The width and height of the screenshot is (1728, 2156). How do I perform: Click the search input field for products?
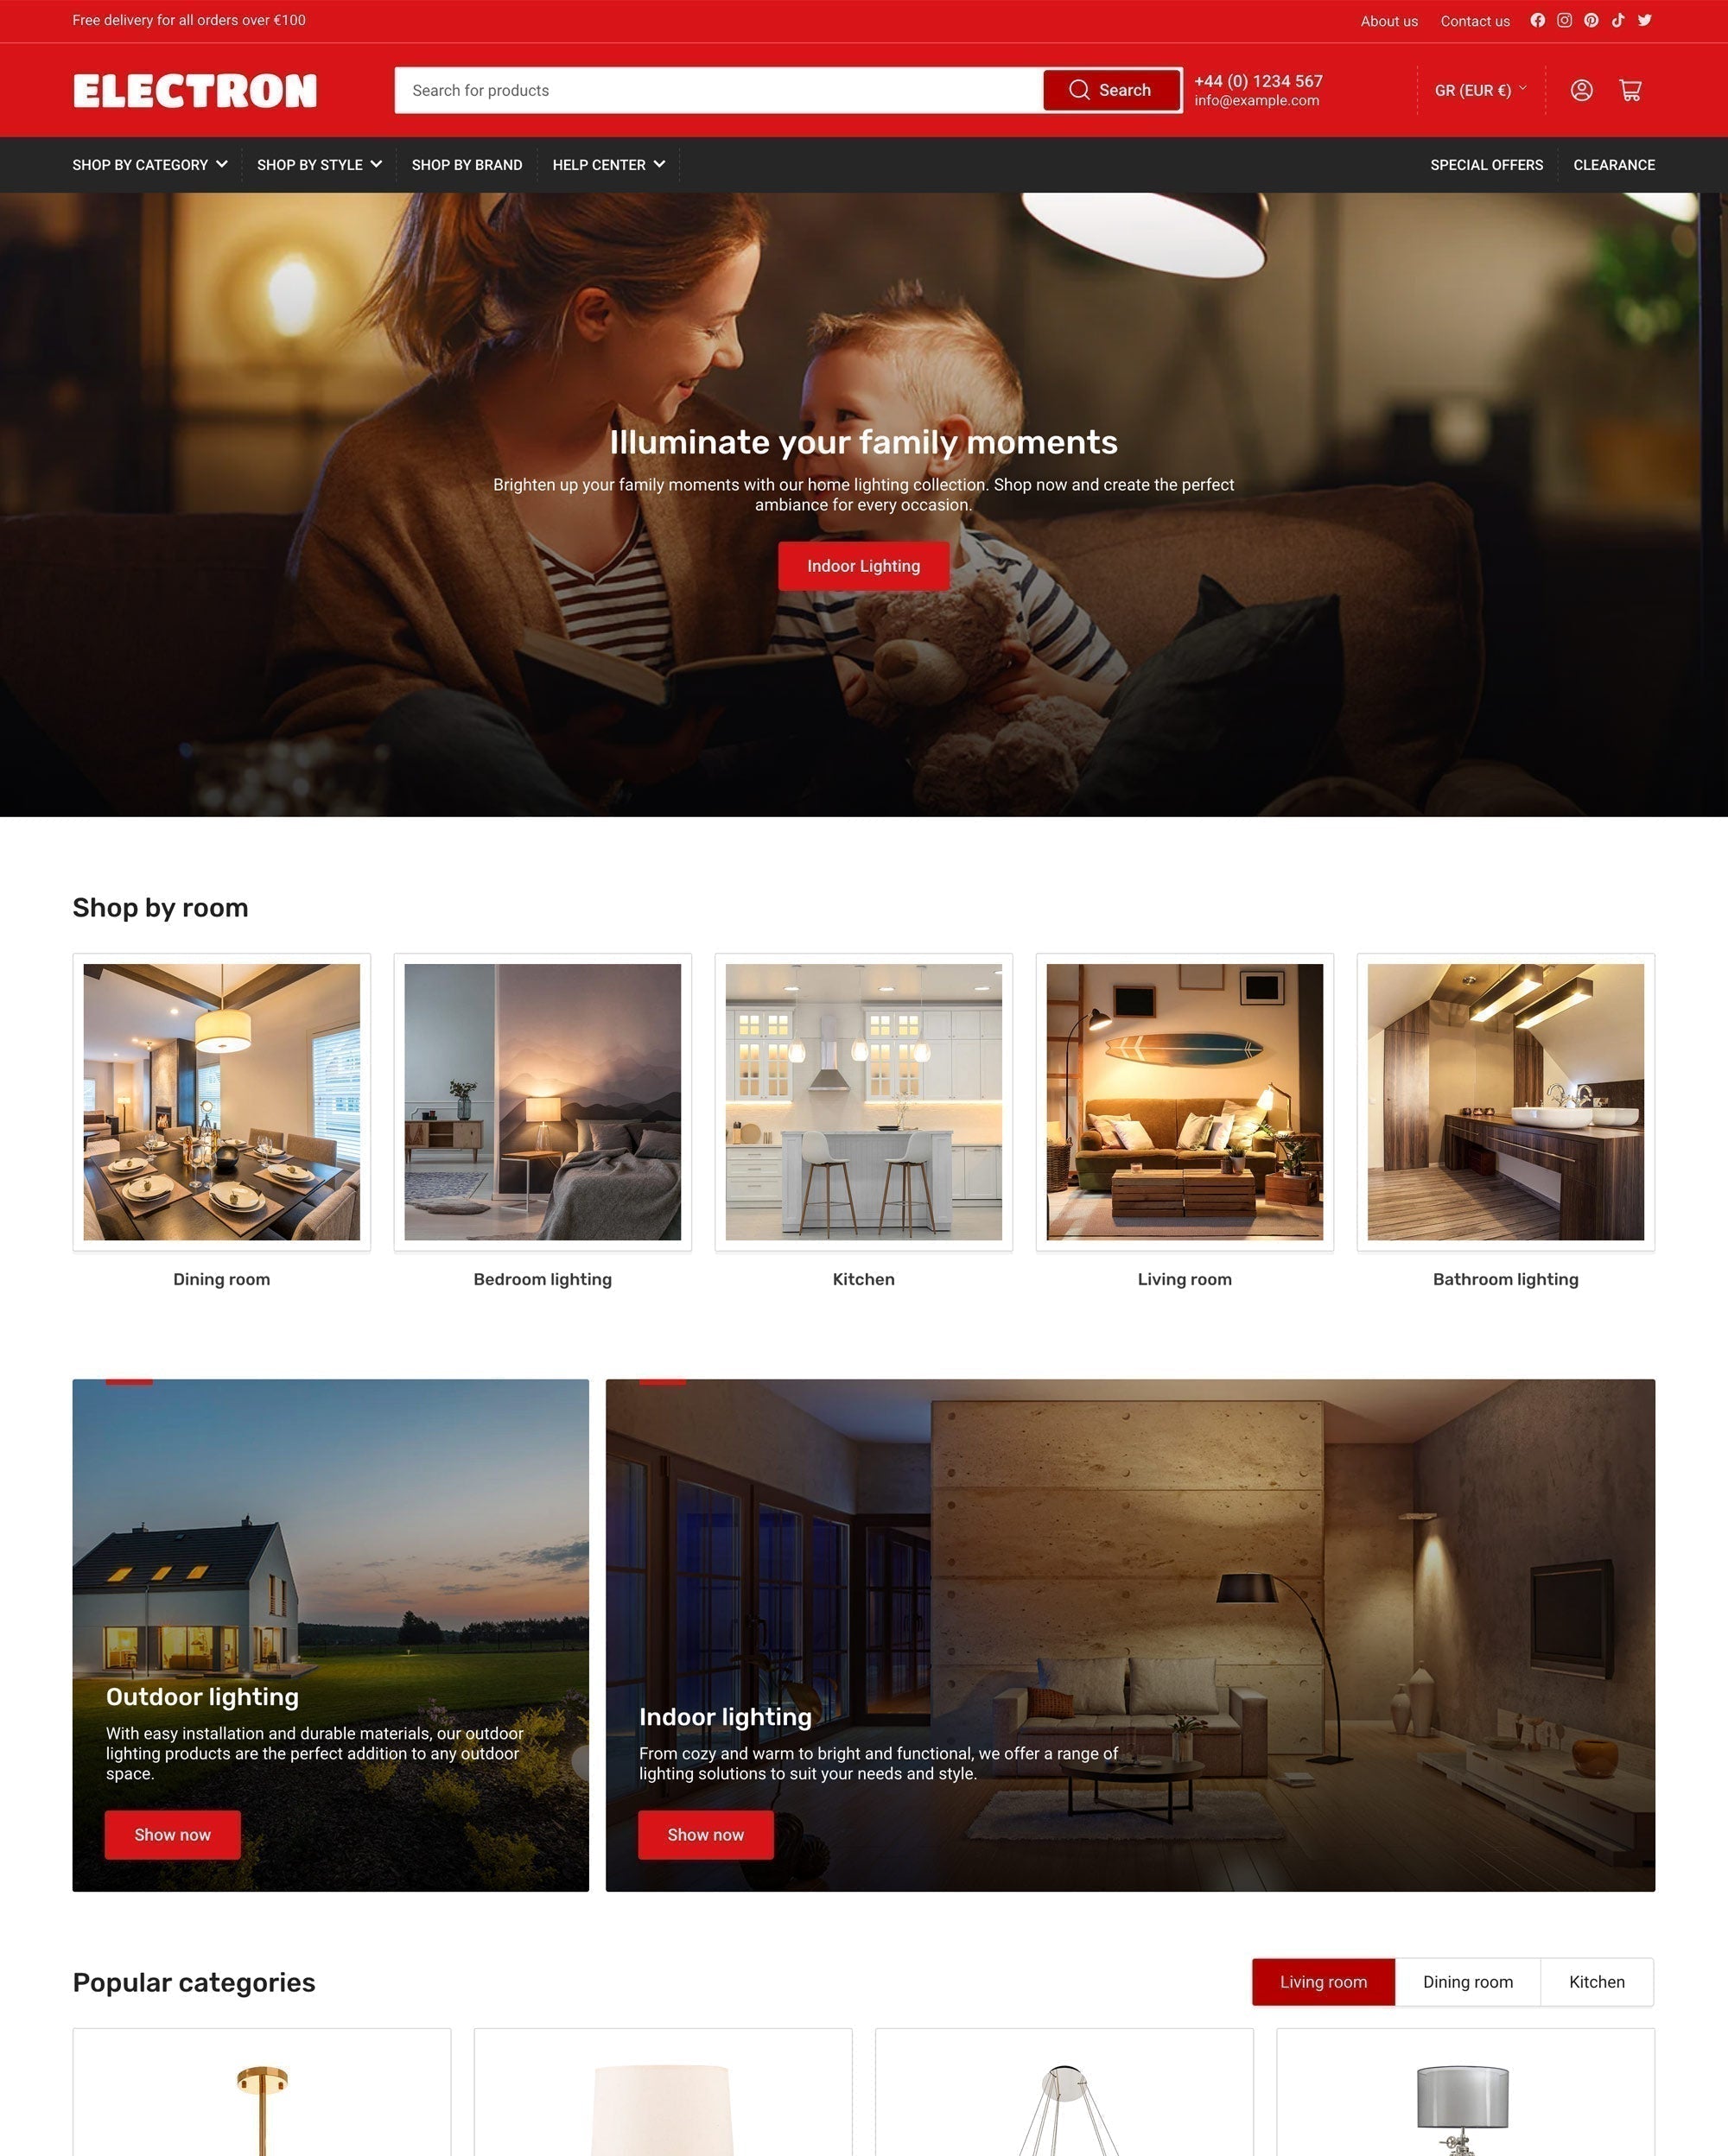pyautogui.click(x=718, y=88)
